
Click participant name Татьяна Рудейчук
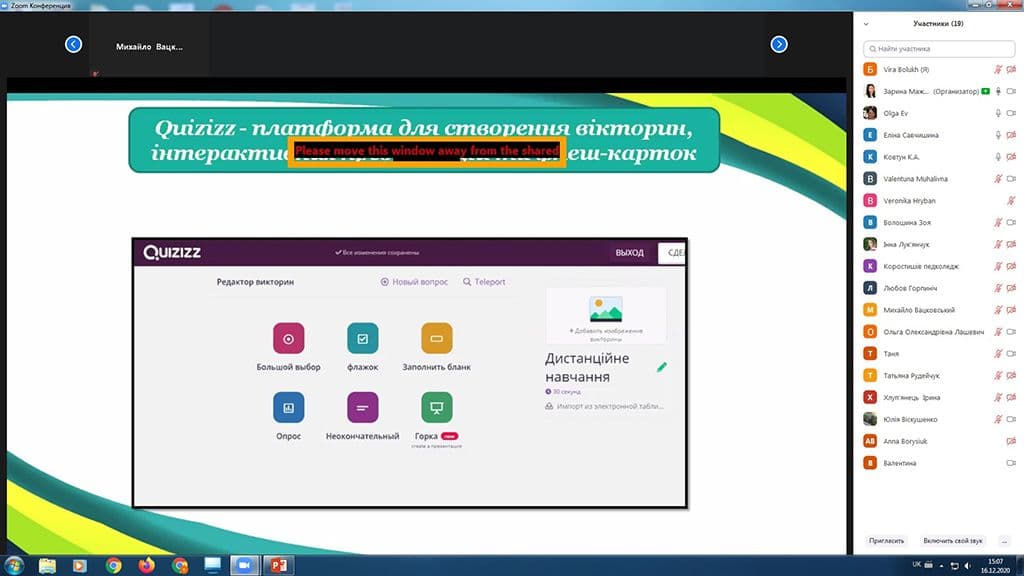pyautogui.click(x=911, y=376)
